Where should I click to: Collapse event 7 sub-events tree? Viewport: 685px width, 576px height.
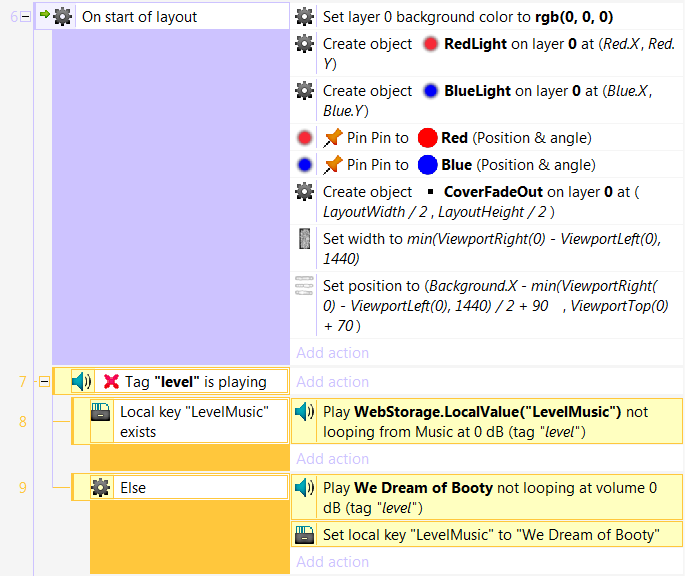coord(44,381)
